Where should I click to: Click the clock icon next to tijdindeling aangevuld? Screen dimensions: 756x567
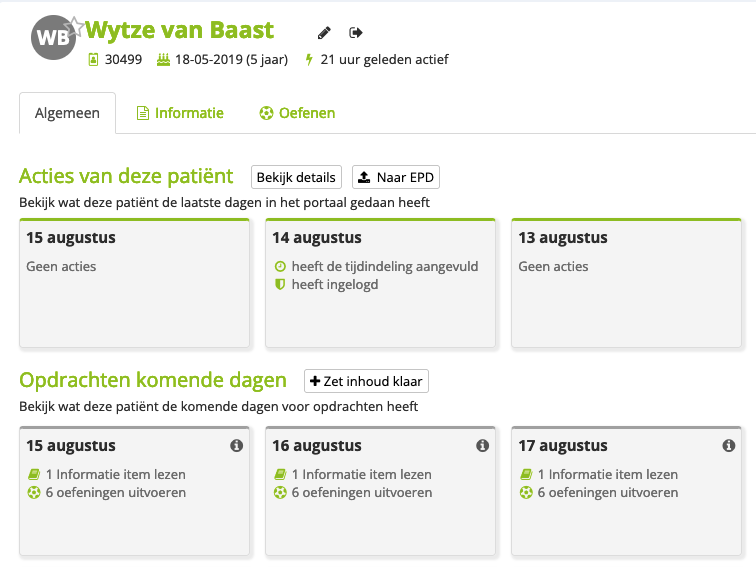click(280, 267)
